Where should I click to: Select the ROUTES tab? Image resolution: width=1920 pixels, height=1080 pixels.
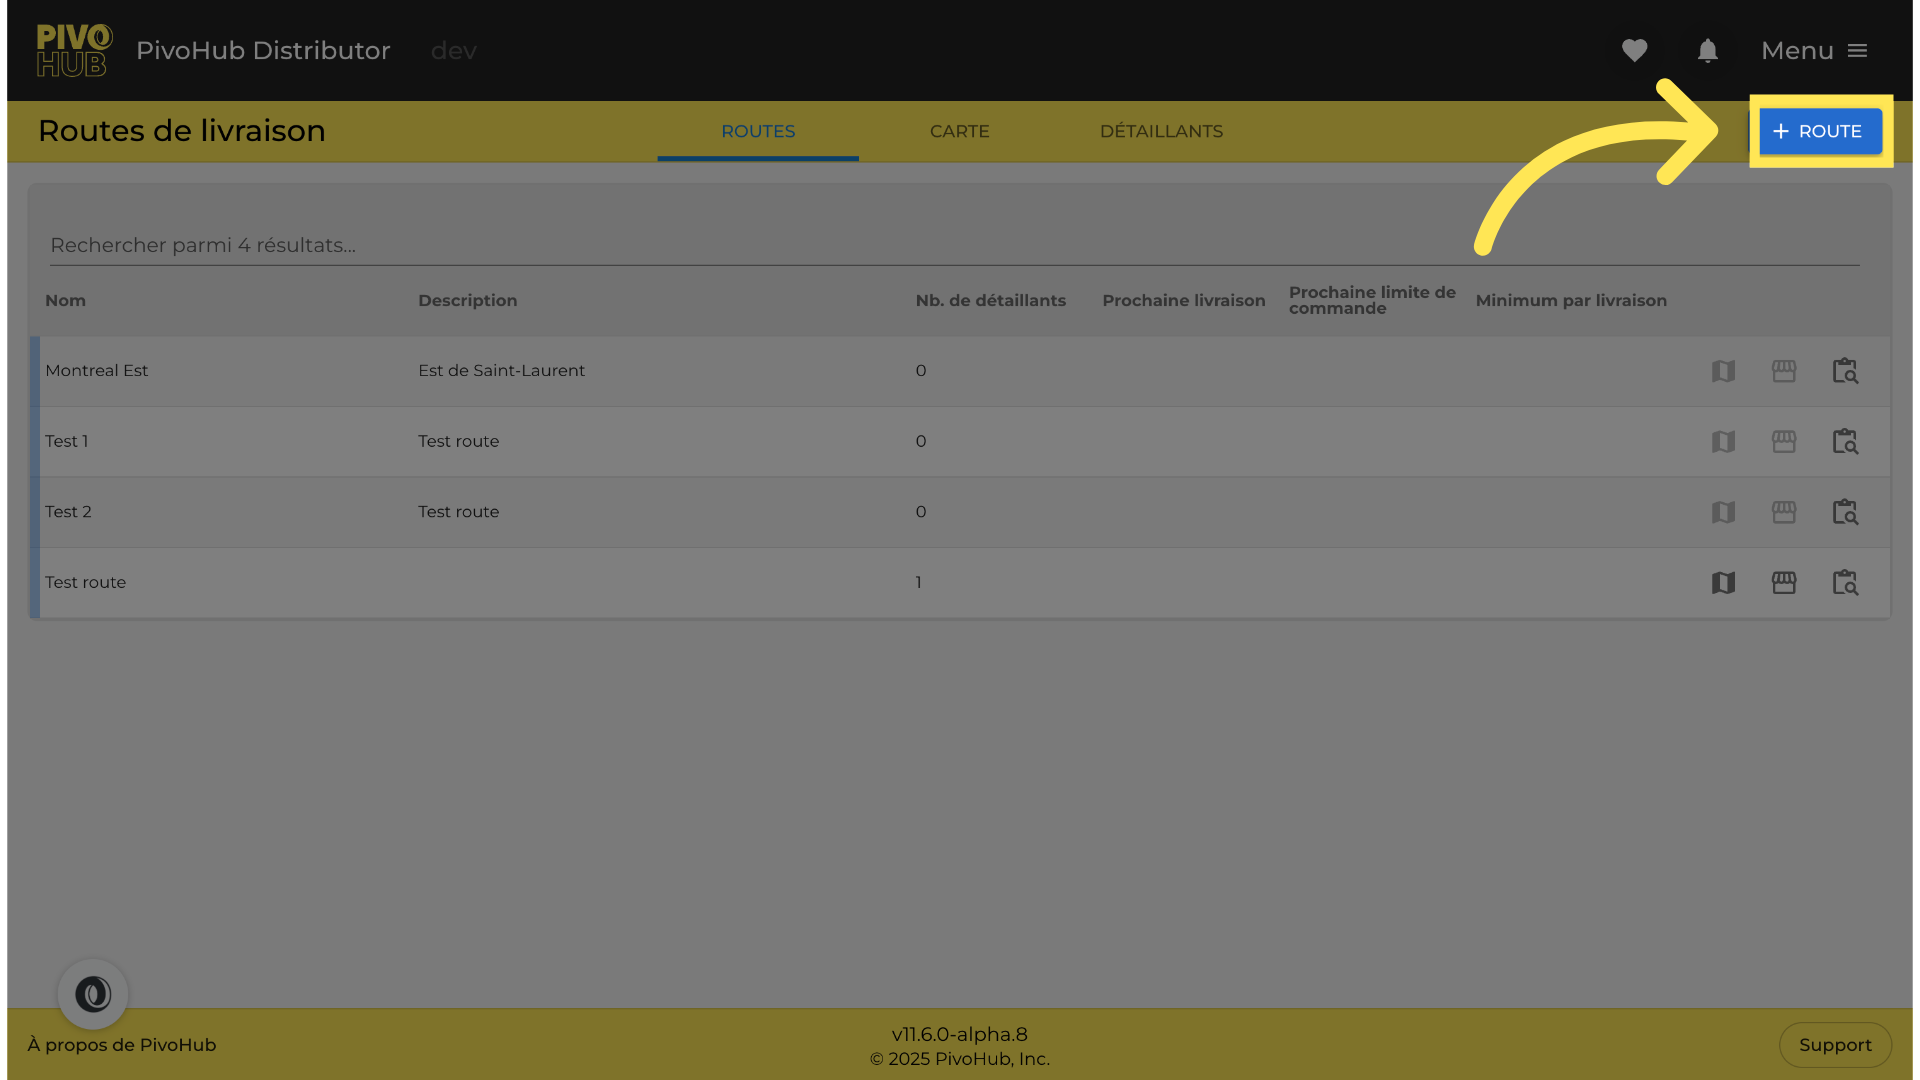pos(758,131)
